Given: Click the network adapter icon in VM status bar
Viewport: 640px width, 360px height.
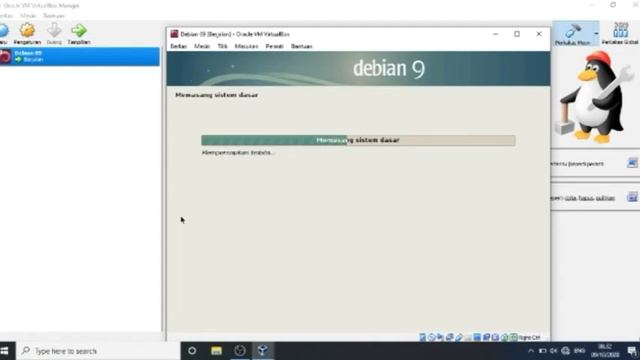Looking at the screenshot, I should click(x=449, y=337).
